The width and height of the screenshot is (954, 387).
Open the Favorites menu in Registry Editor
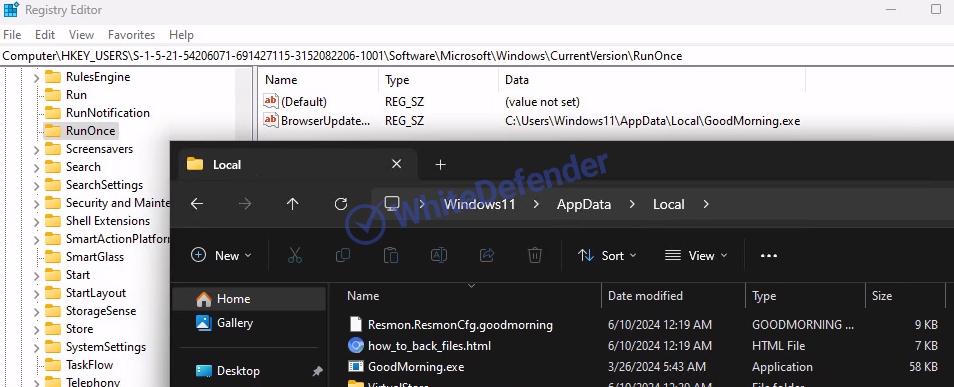click(x=131, y=35)
